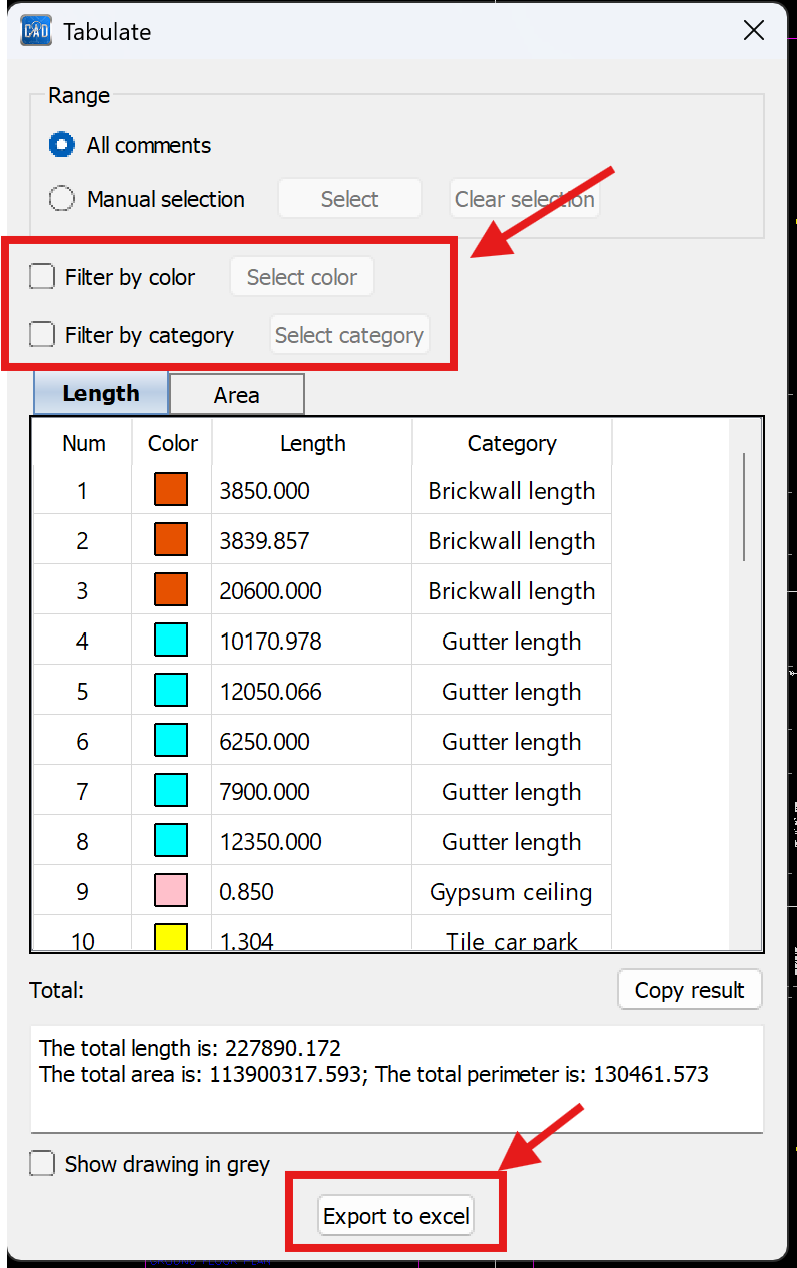This screenshot has width=797, height=1268.
Task: Switch to the Length tab
Action: [101, 394]
